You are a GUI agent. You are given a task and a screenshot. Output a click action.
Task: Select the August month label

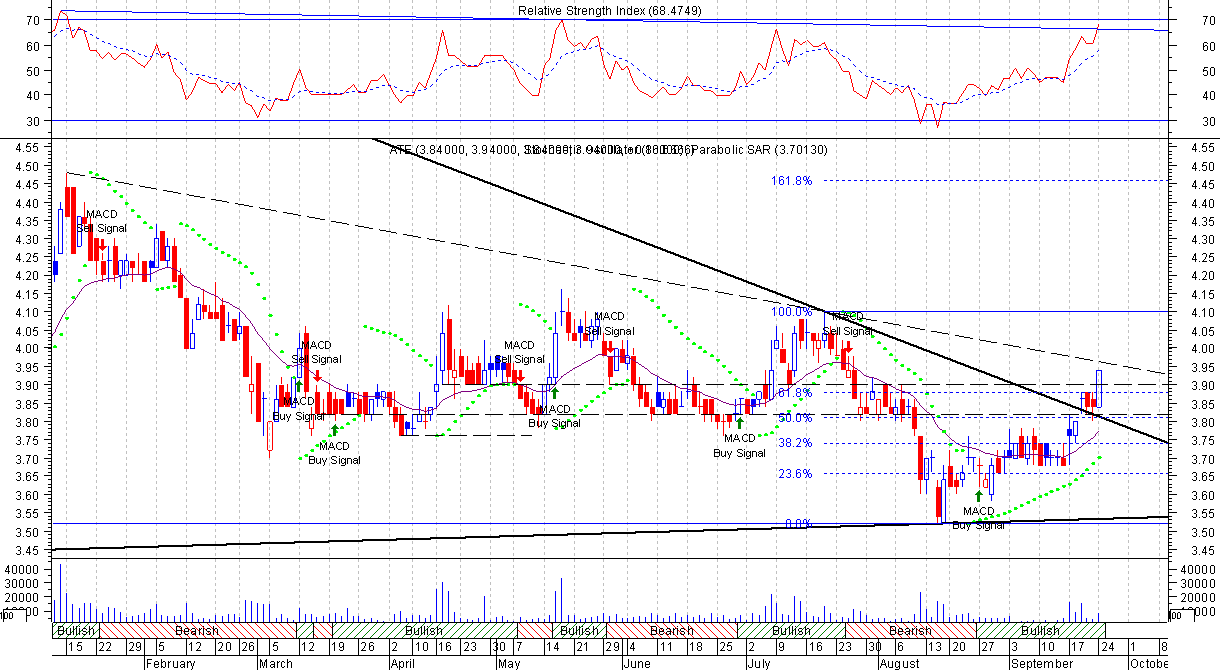pos(899,663)
